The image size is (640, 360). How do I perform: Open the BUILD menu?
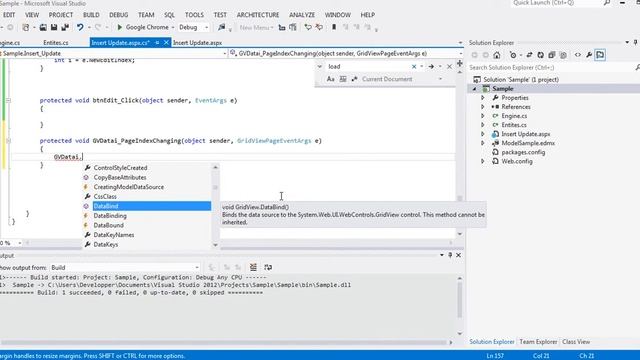pos(91,15)
